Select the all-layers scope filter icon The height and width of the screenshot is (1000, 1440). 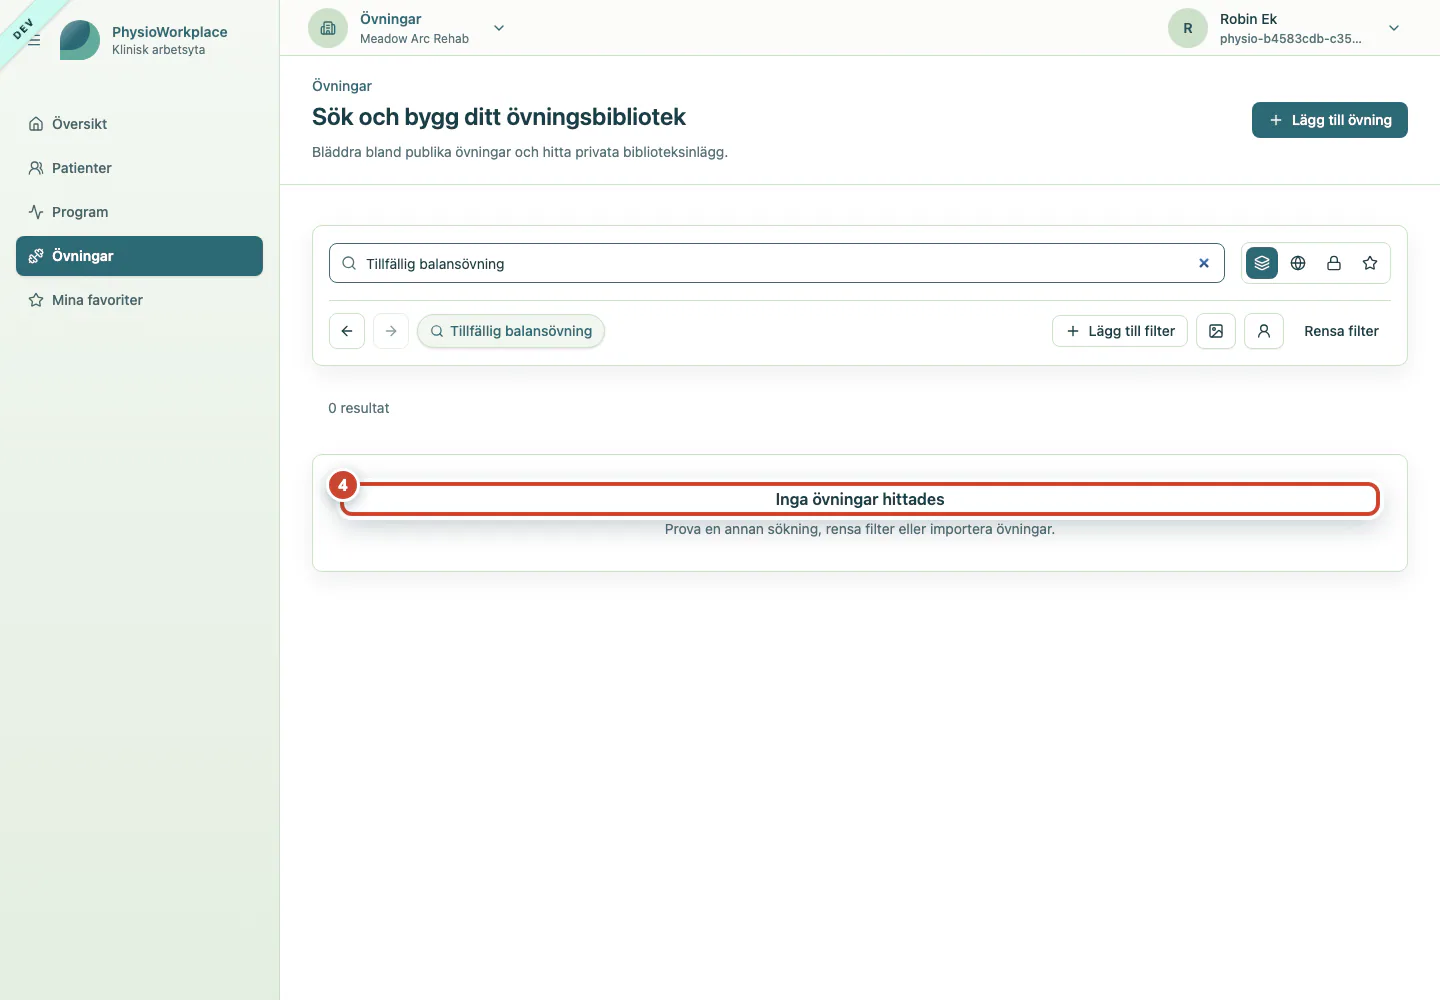pos(1262,263)
